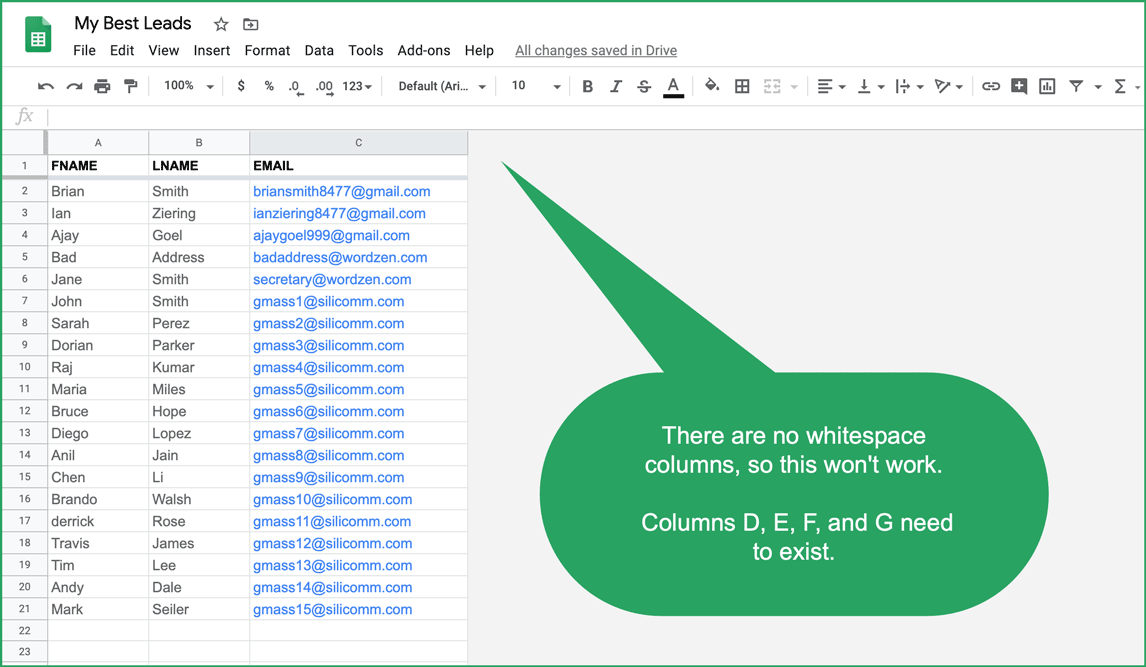This screenshot has height=667, width=1146.
Task: Click the Undo icon in toolbar
Action: 46,87
